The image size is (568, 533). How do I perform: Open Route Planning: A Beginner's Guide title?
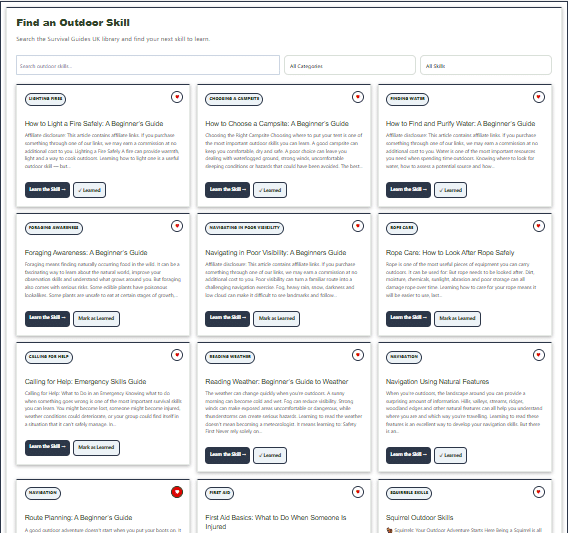coord(78,517)
